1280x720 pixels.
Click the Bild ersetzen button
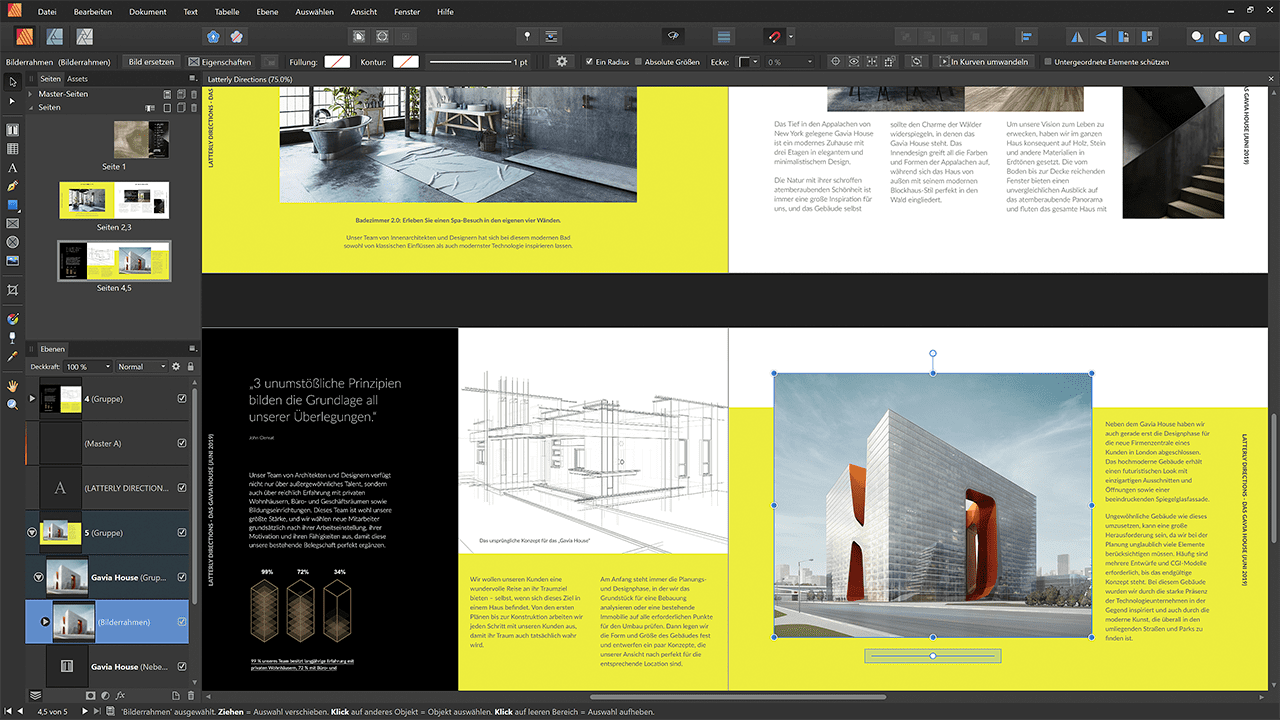click(151, 62)
